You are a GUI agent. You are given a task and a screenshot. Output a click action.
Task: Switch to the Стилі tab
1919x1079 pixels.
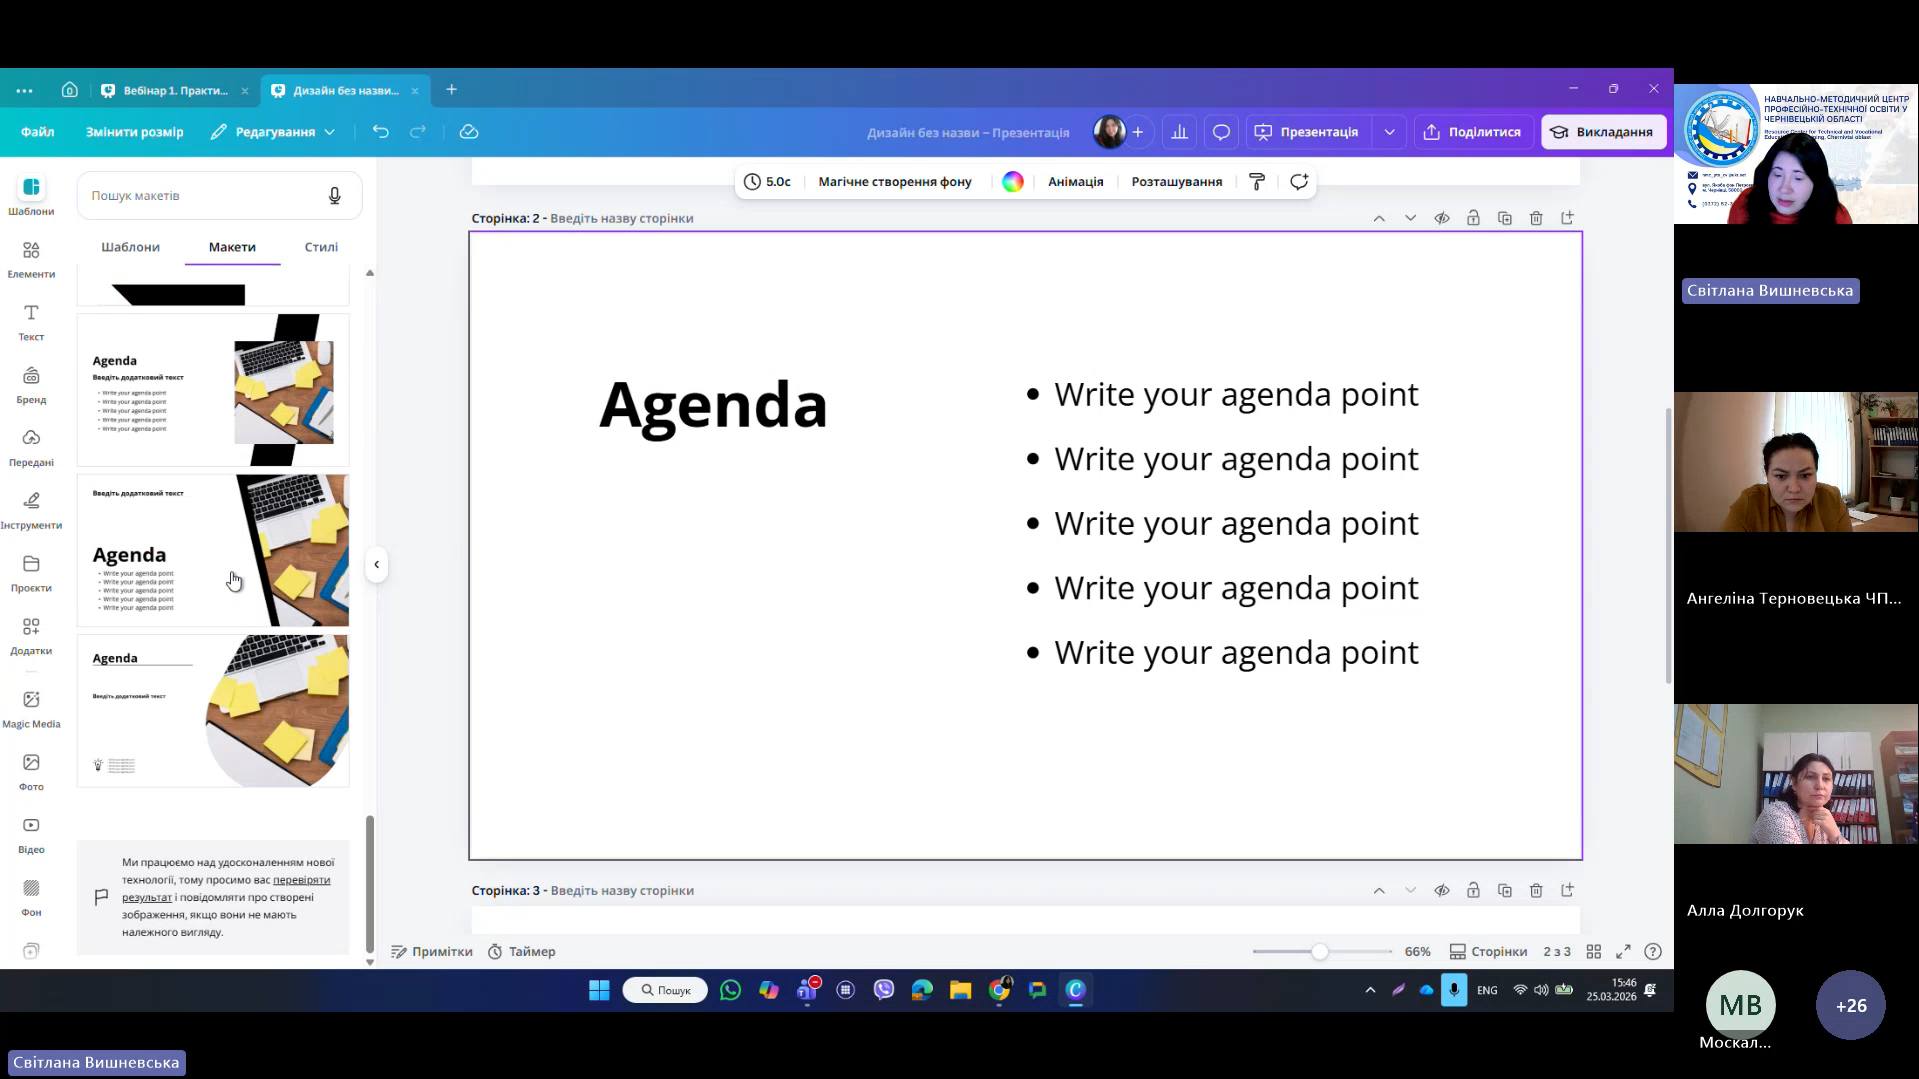pos(321,247)
